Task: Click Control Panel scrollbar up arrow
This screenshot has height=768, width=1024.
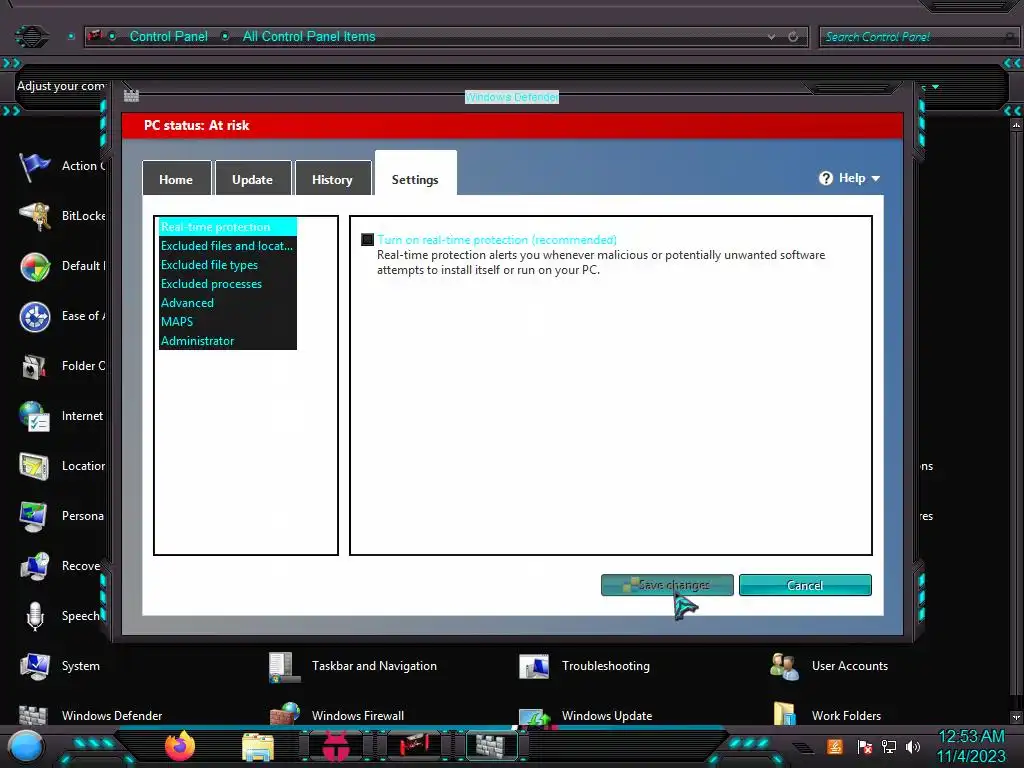Action: pyautogui.click(x=1016, y=124)
